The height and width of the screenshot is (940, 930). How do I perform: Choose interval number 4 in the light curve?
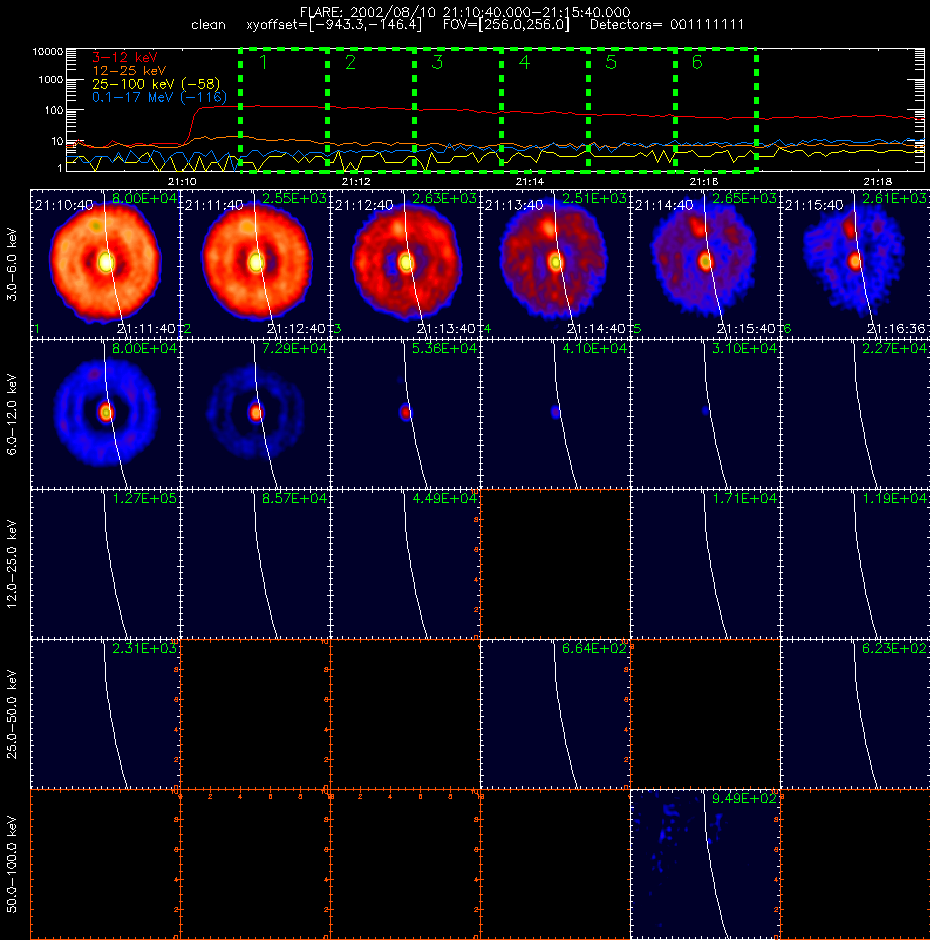524,62
